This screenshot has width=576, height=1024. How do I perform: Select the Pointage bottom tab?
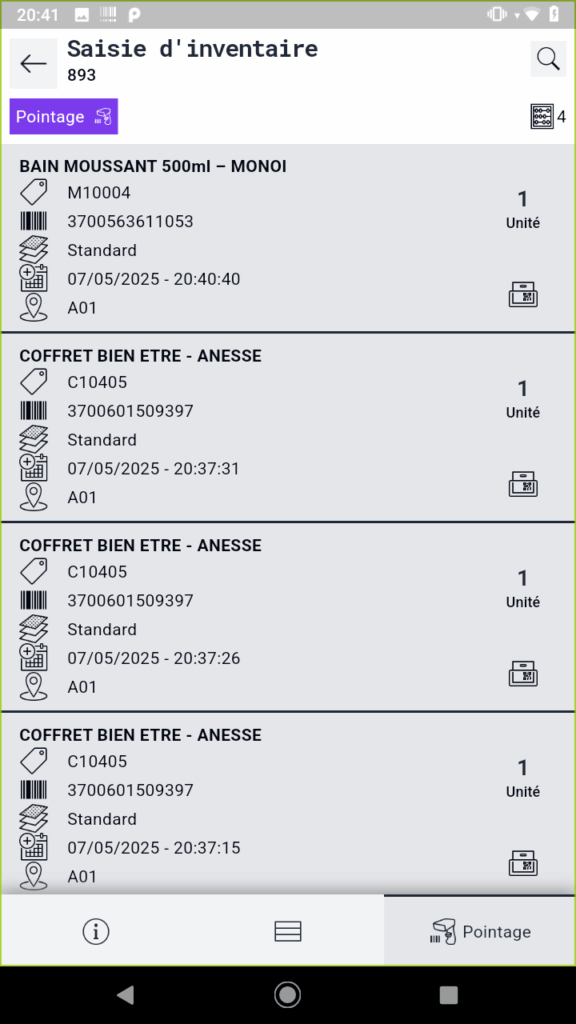tap(480, 931)
